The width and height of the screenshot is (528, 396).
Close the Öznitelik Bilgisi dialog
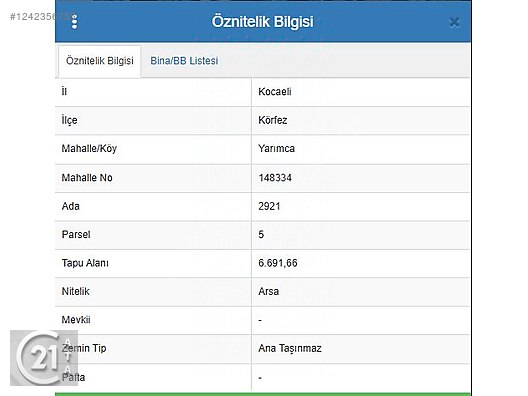(454, 23)
